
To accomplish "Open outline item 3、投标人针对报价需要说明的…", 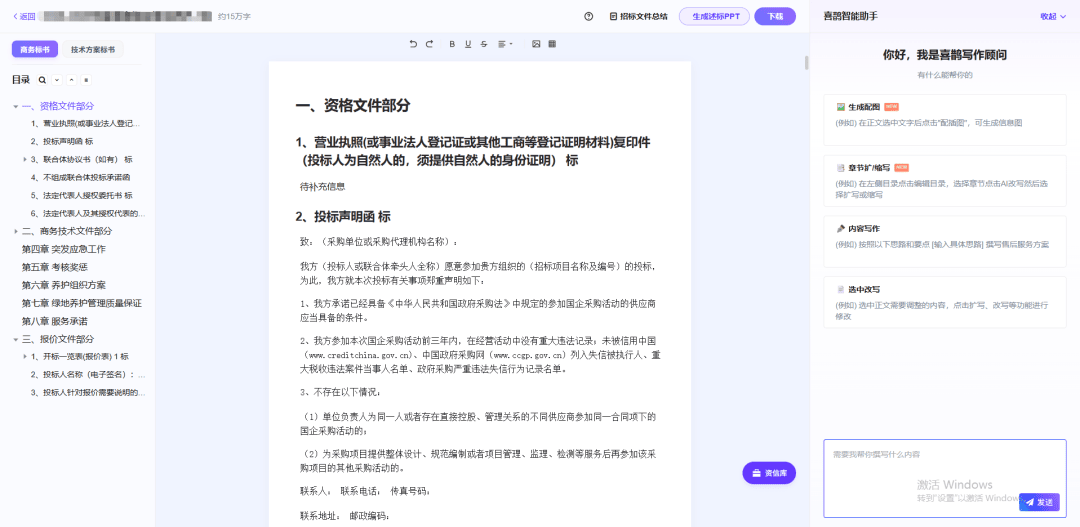I will [x=87, y=393].
